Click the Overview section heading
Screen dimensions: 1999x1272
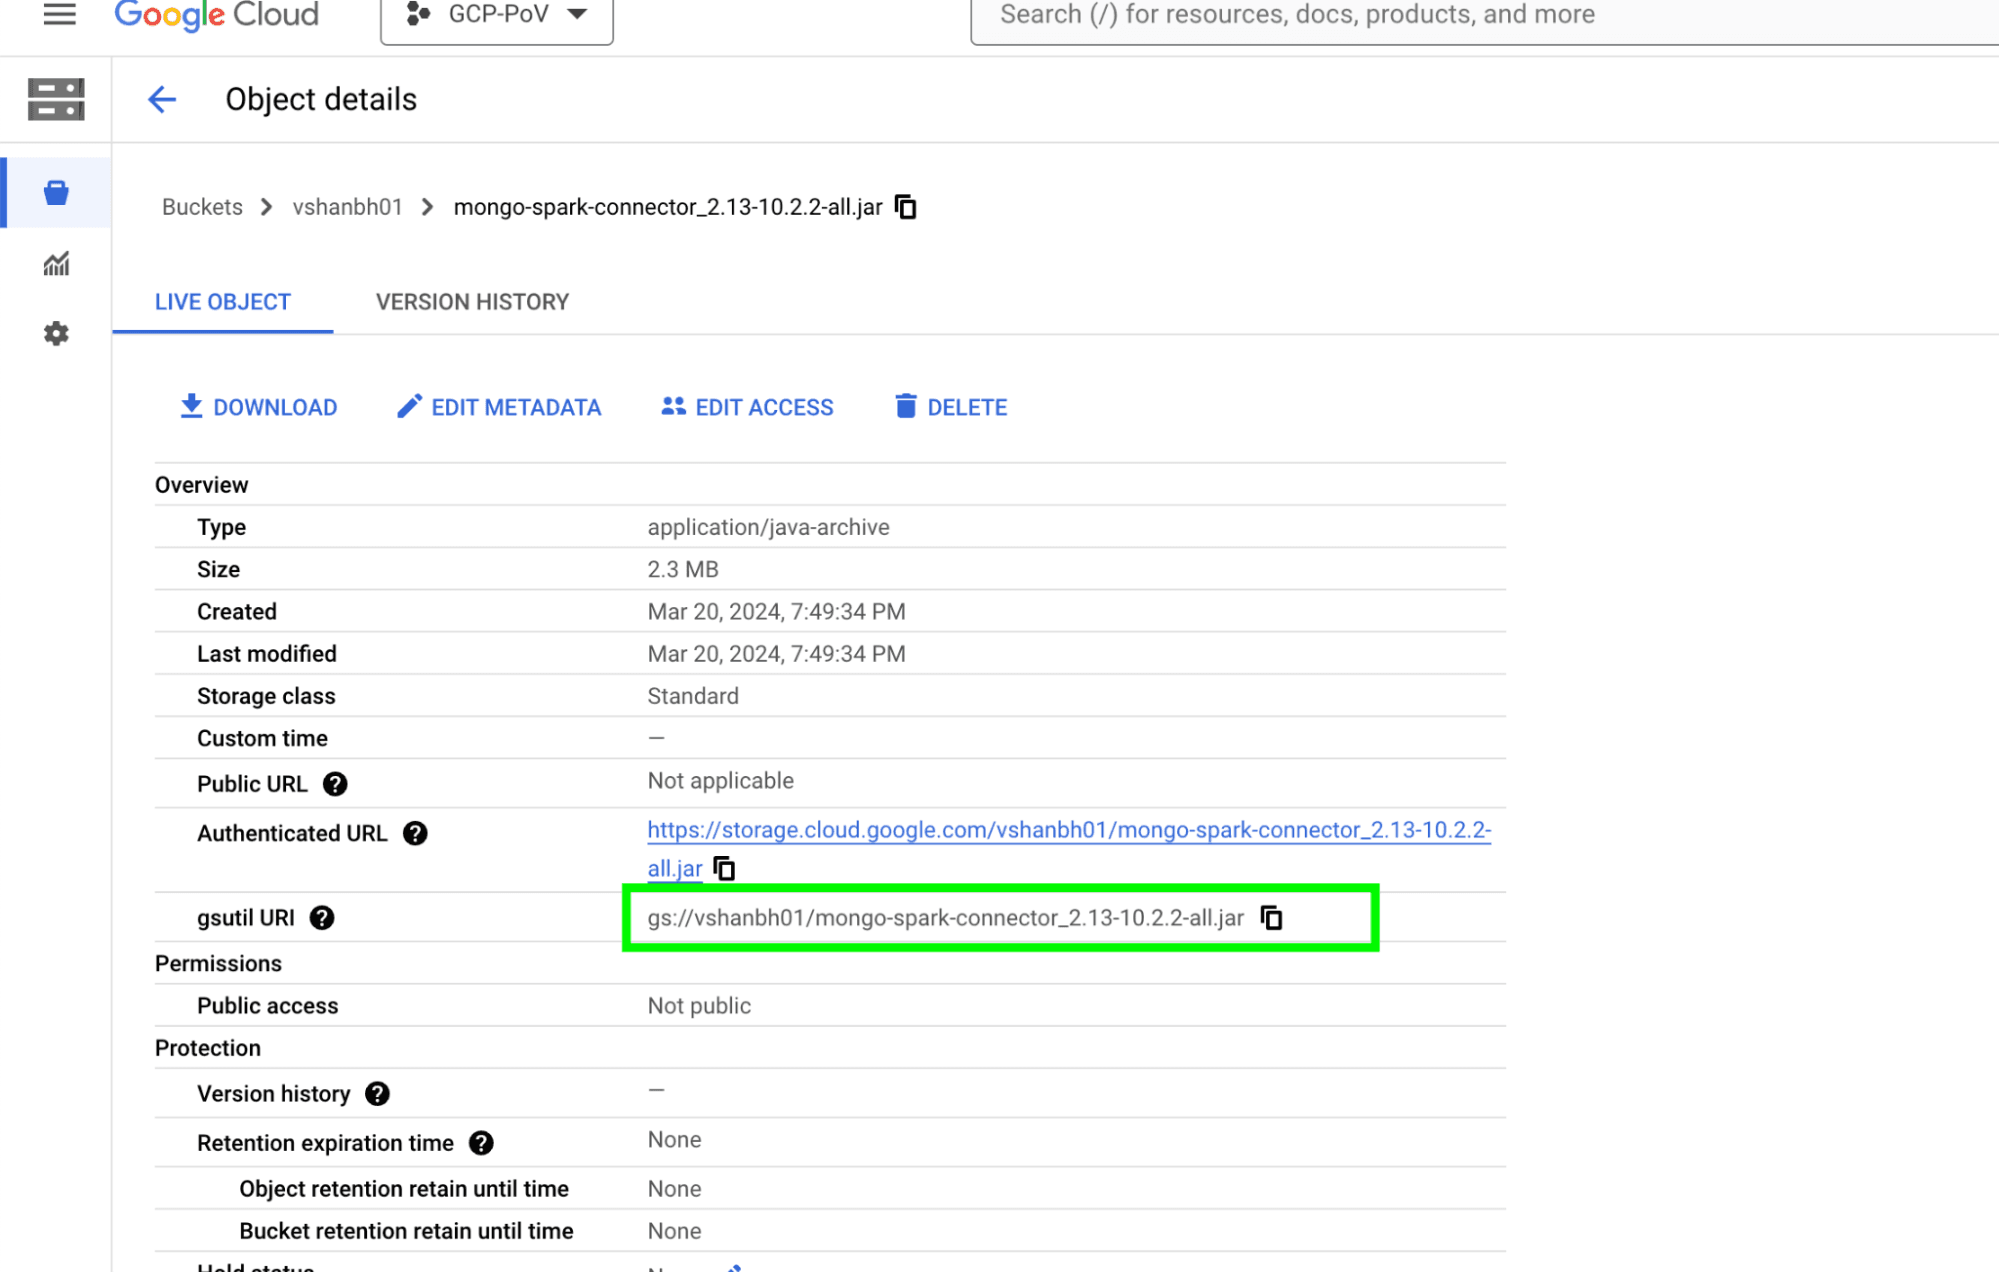pyautogui.click(x=201, y=485)
